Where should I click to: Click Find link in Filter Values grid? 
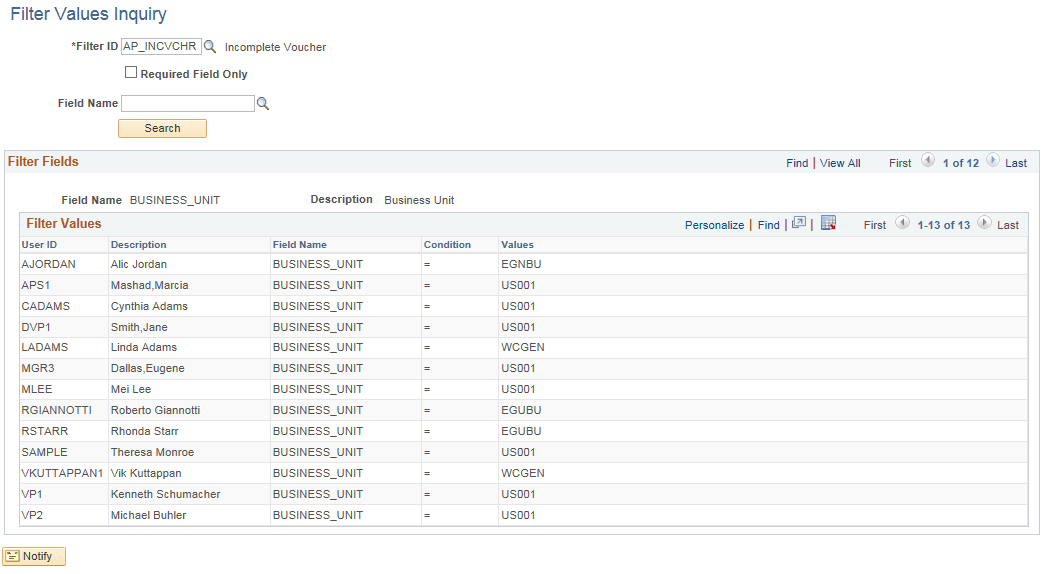click(x=768, y=225)
